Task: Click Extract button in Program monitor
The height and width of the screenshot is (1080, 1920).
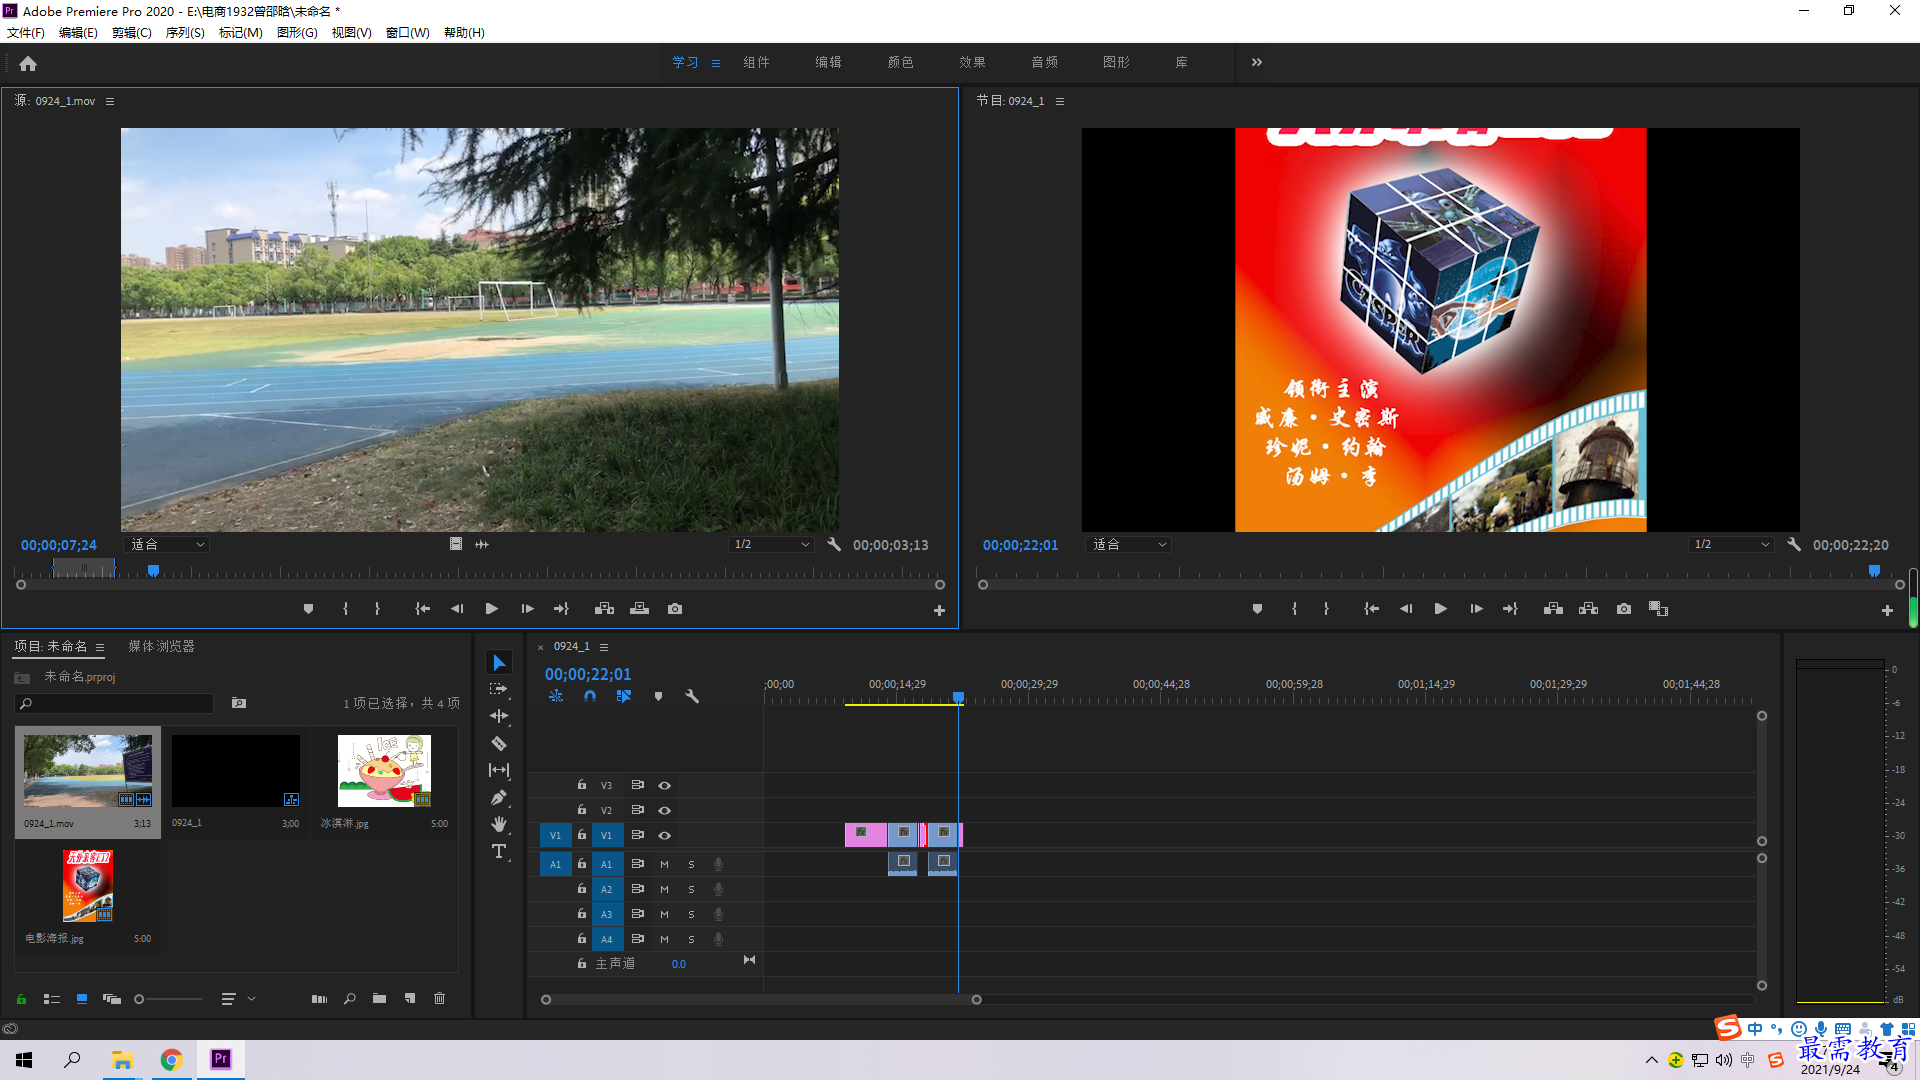Action: click(1588, 609)
